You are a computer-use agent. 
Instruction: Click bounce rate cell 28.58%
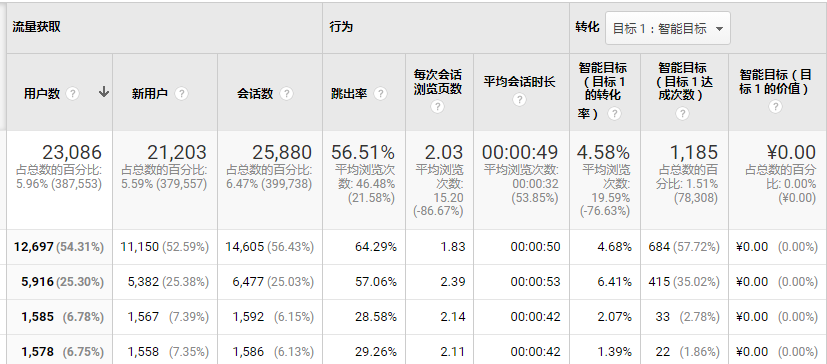point(376,317)
